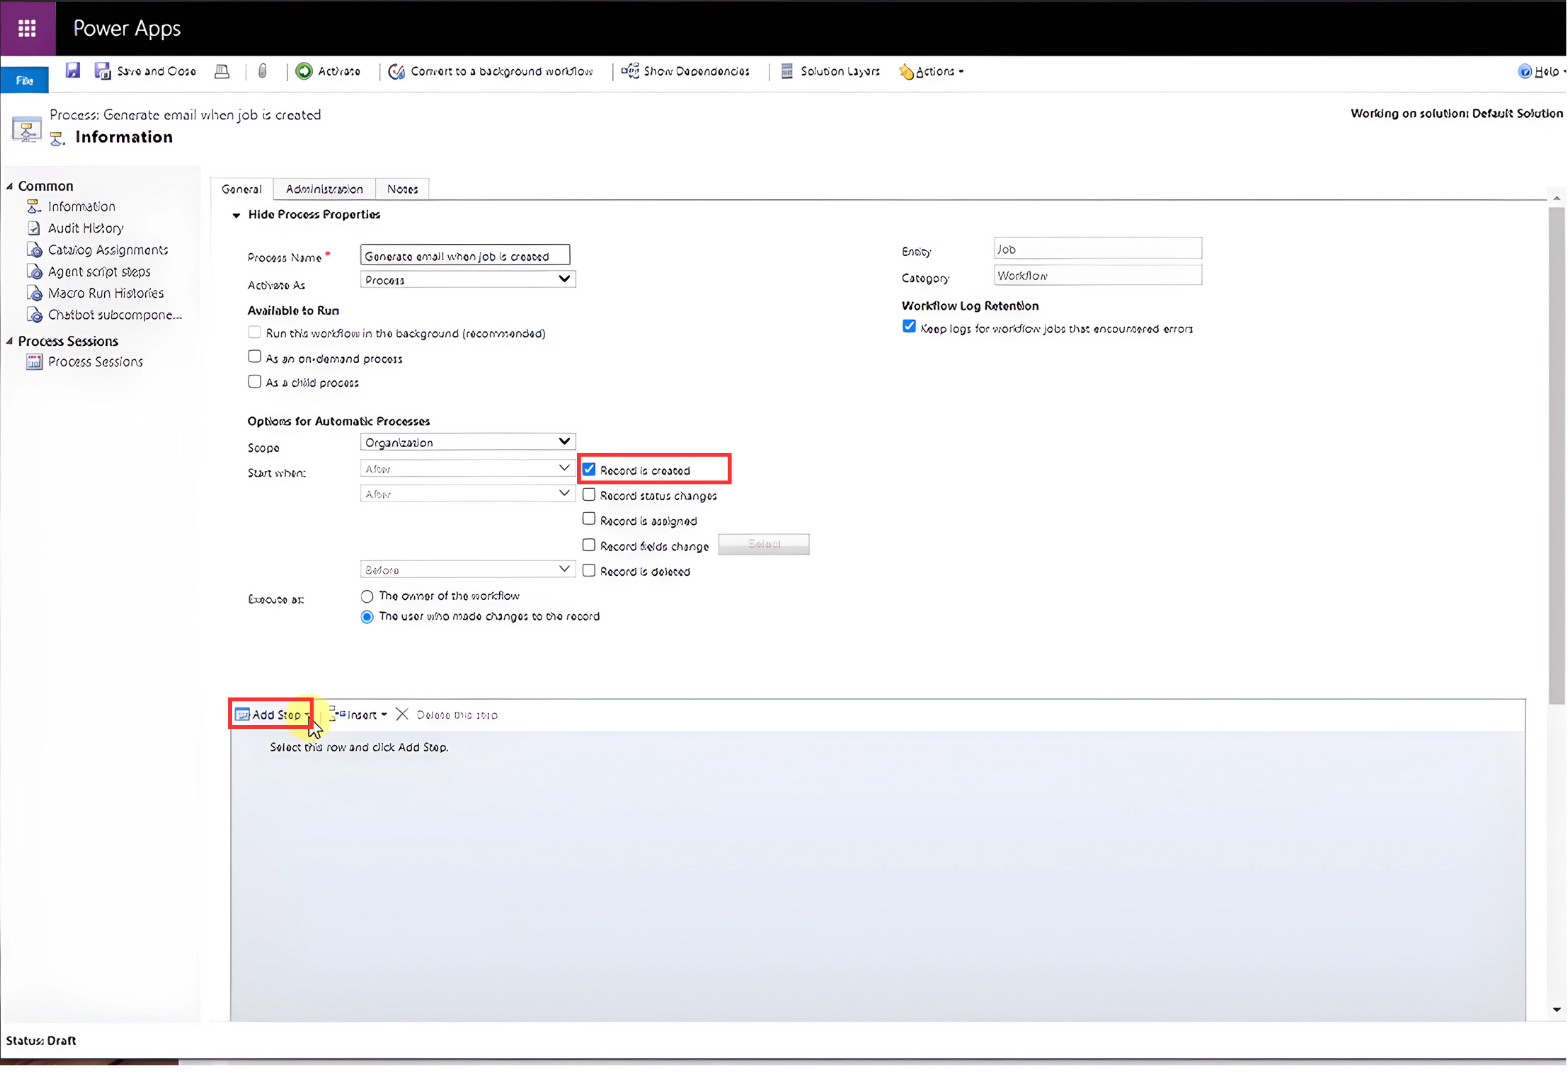Click the paperclip attachment icon

click(262, 71)
